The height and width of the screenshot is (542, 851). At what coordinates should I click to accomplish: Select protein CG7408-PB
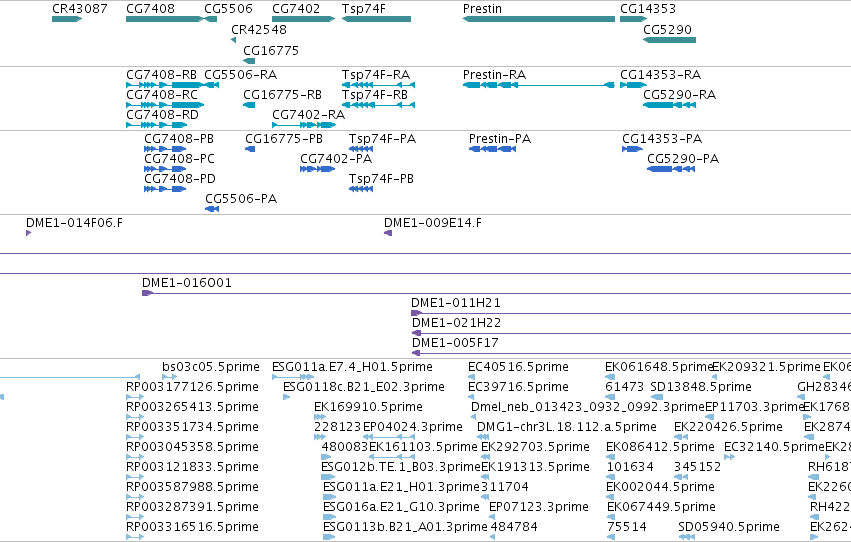pos(165,149)
